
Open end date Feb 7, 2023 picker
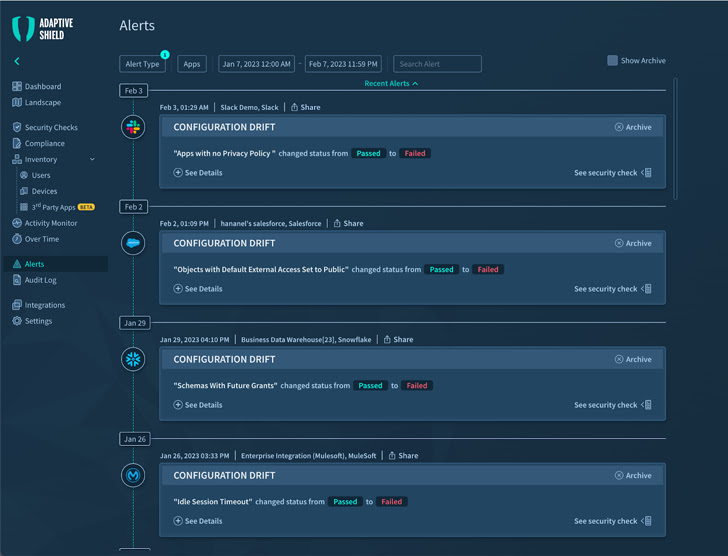[x=343, y=64]
